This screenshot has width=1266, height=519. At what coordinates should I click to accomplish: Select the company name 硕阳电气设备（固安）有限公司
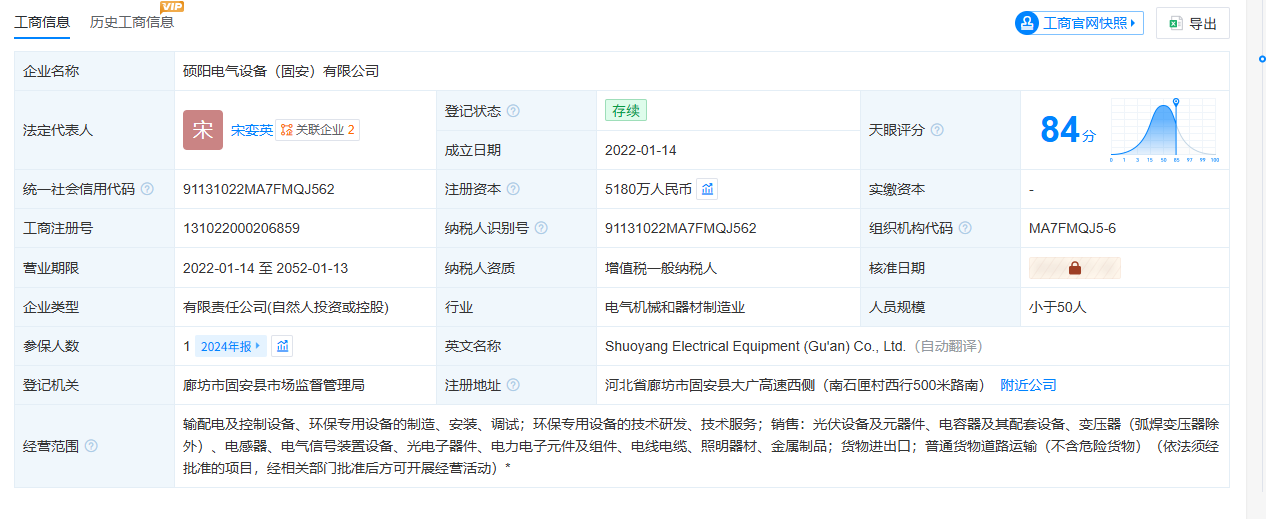tap(281, 71)
